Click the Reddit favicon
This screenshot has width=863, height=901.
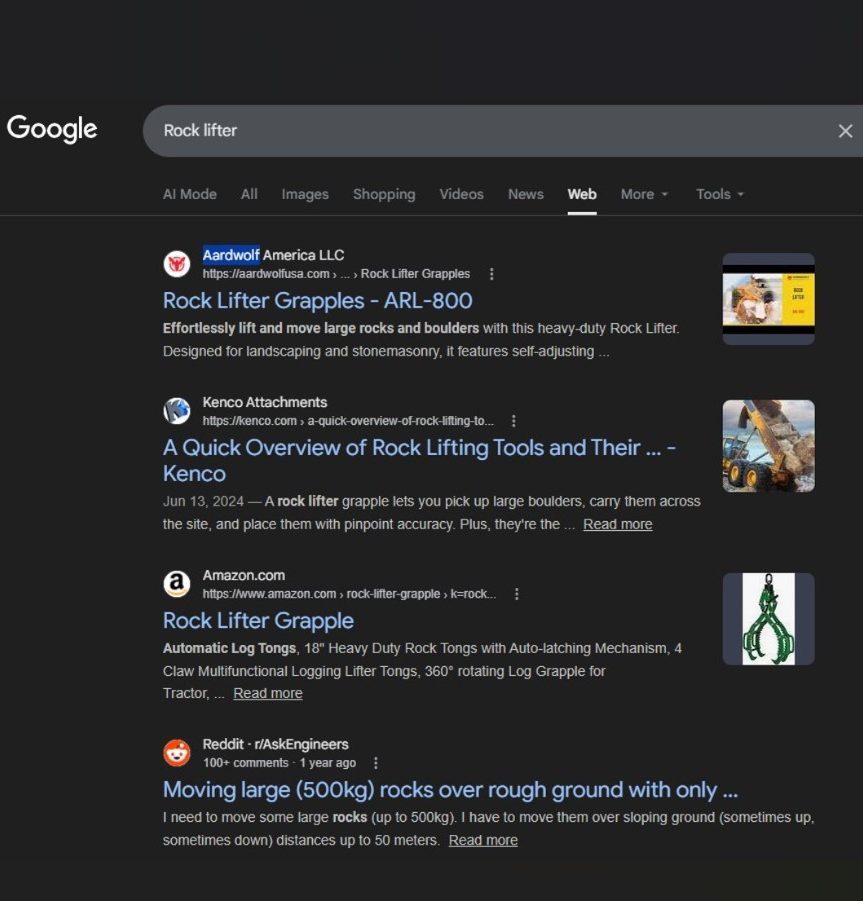click(177, 753)
